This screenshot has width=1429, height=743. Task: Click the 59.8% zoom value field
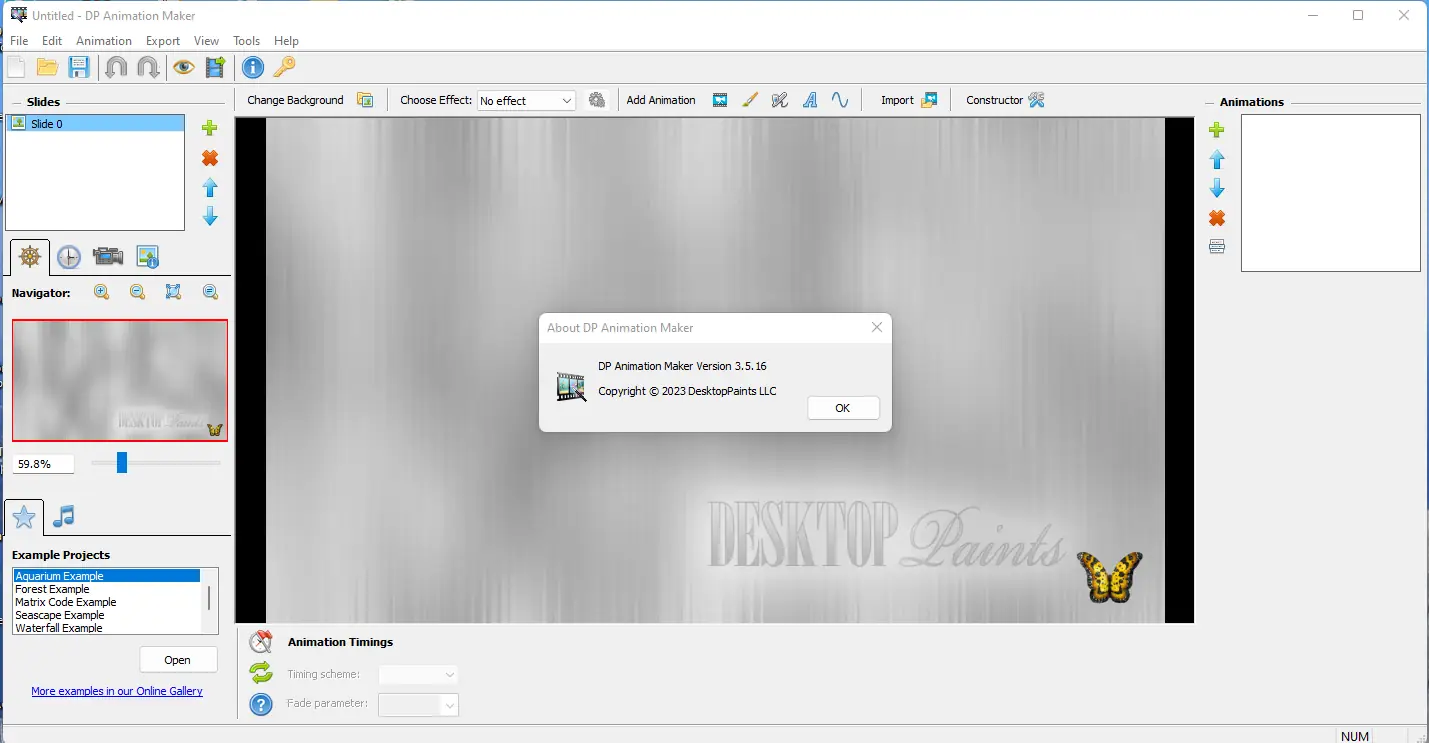pos(43,464)
